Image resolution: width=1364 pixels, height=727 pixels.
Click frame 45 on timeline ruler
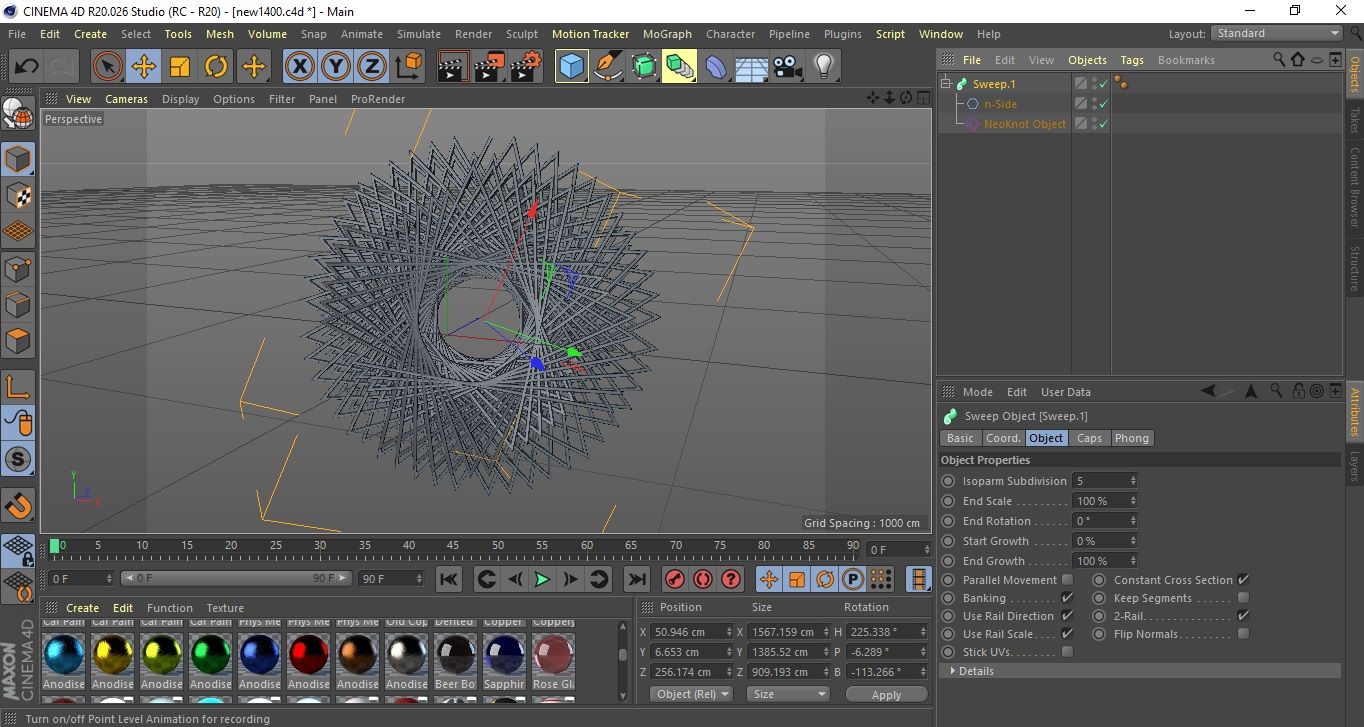(x=453, y=546)
